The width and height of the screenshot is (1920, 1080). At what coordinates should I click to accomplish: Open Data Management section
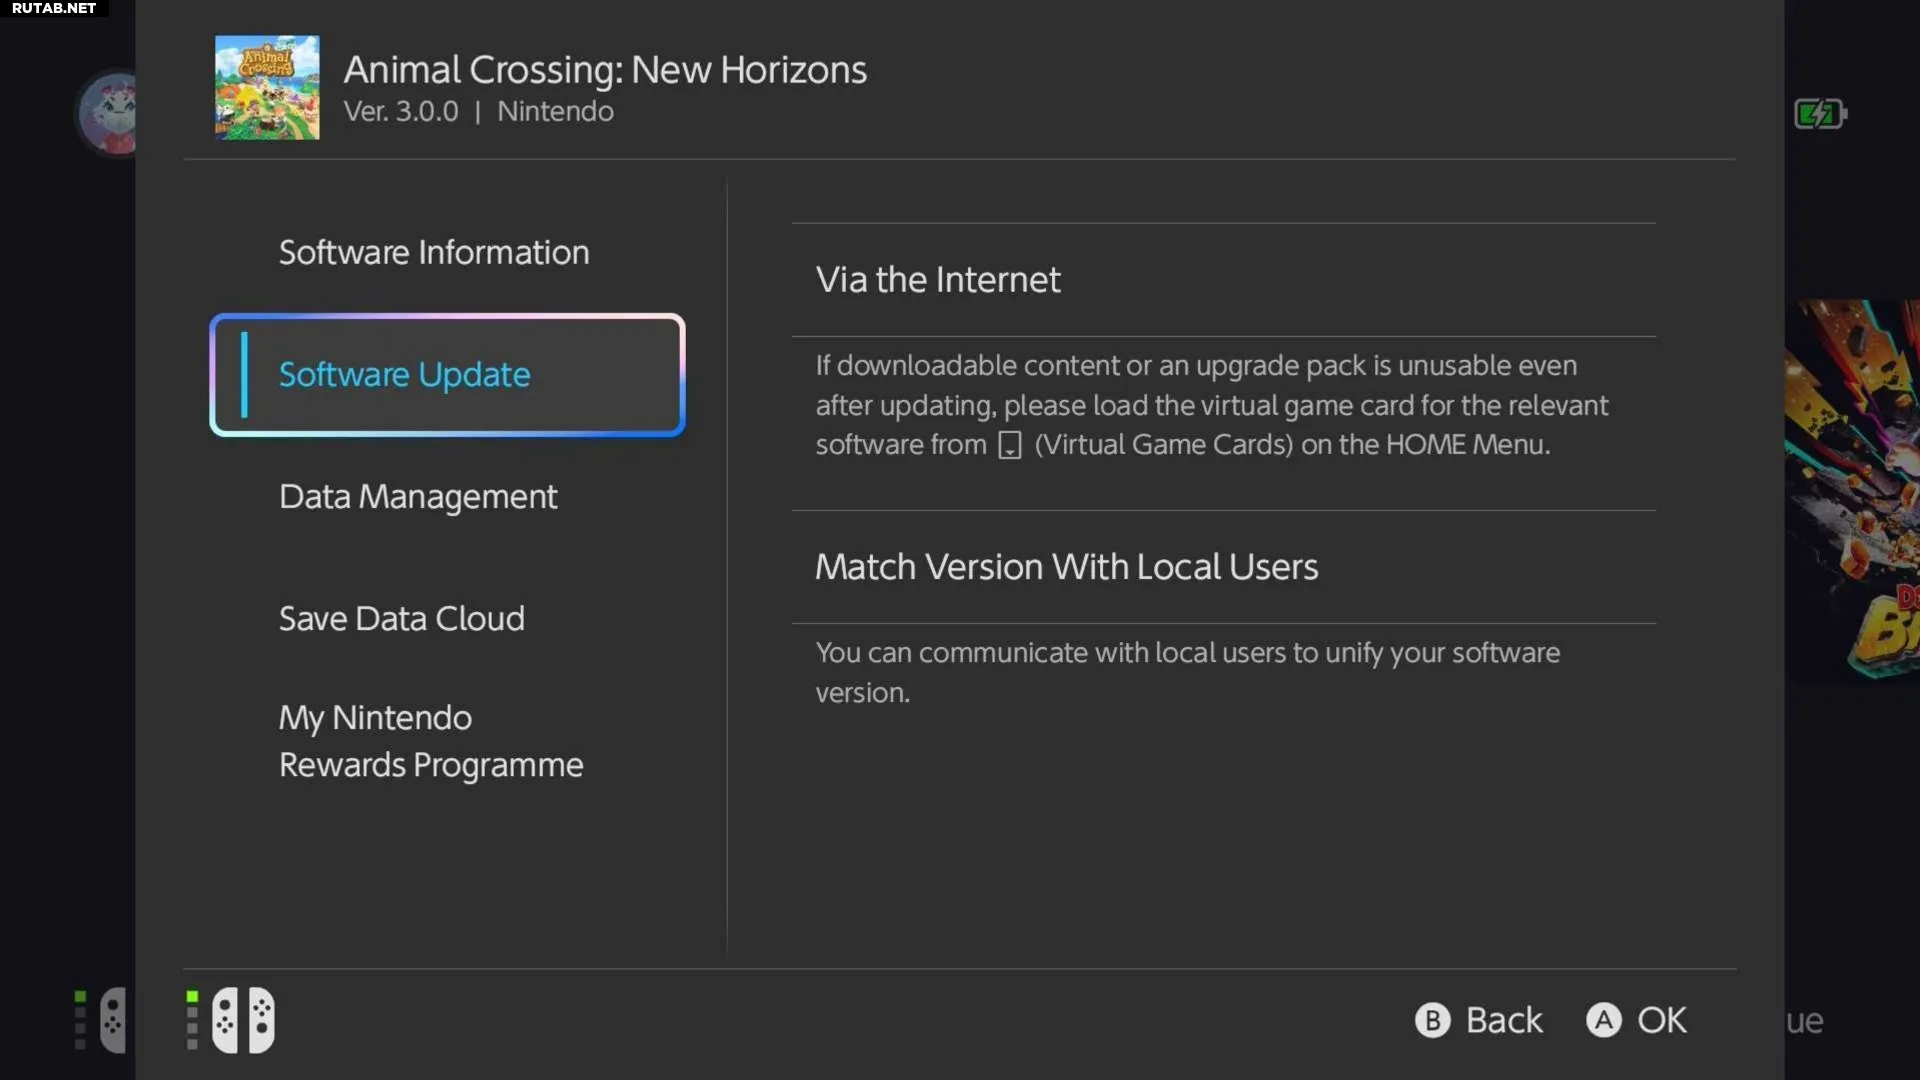click(417, 497)
